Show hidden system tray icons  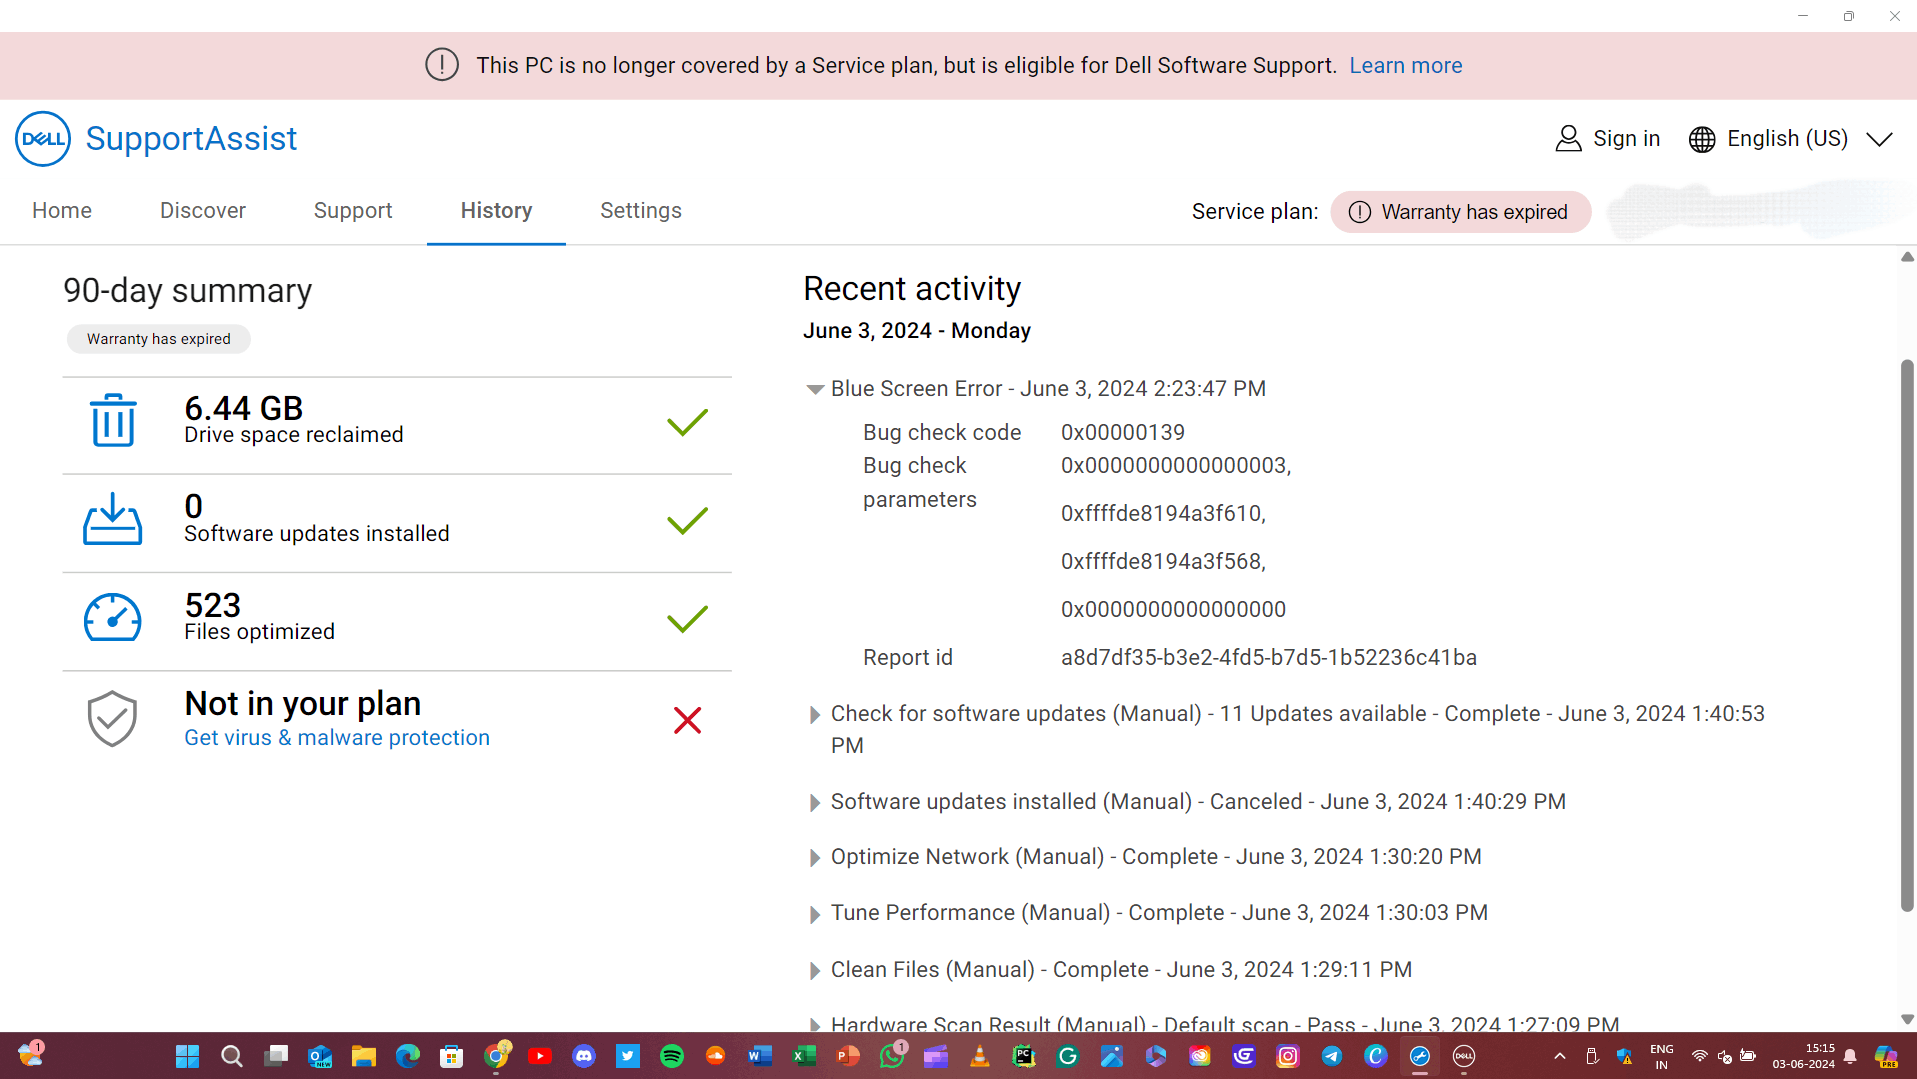[1560, 1056]
